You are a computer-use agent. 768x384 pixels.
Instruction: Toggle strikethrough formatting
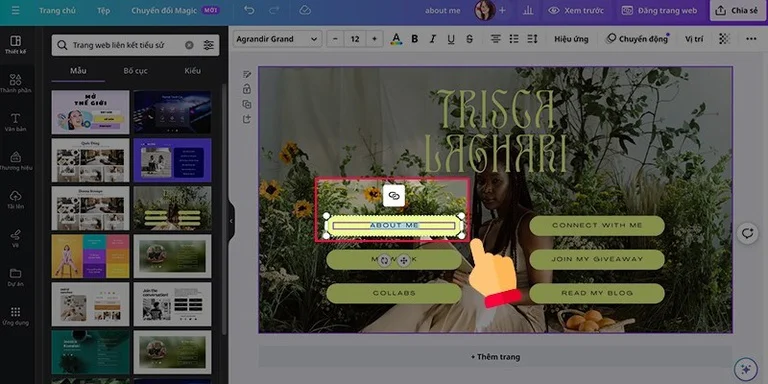(470, 39)
